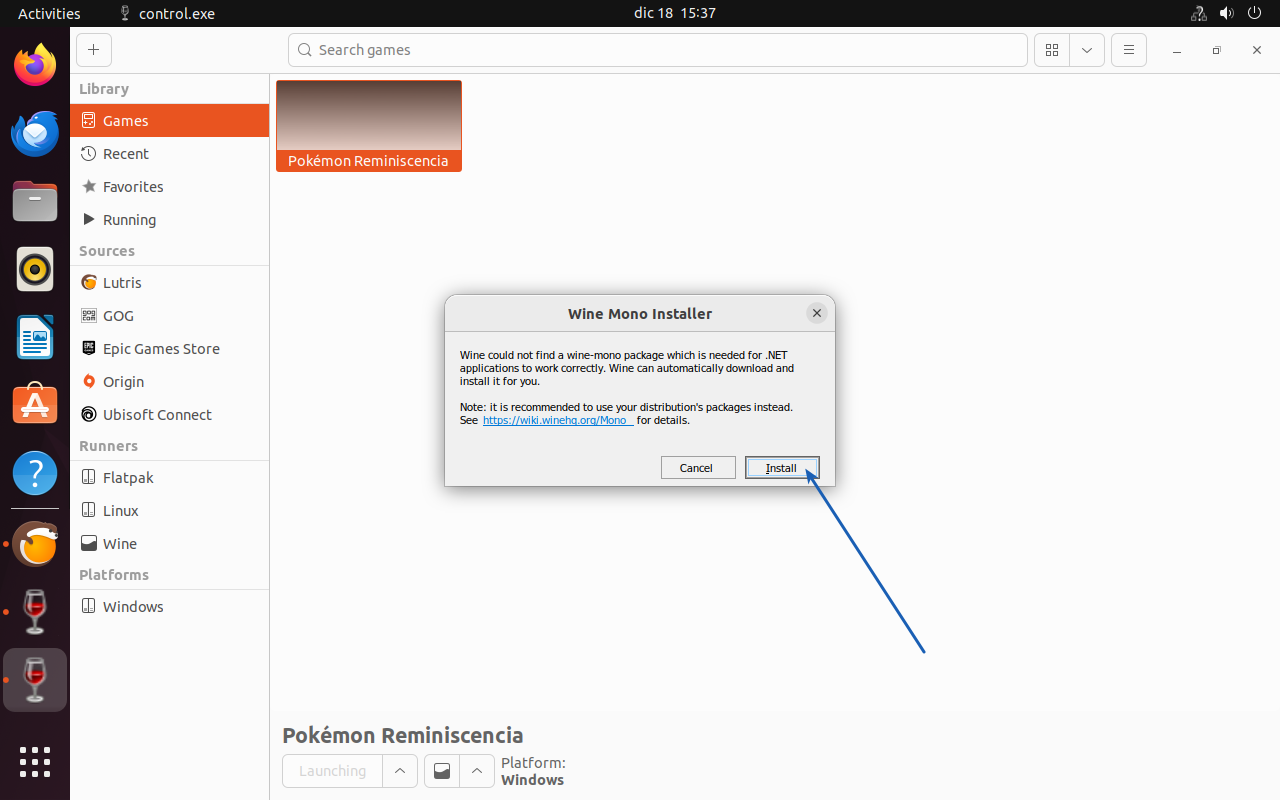Select Ubisoft Connect source
The image size is (1280, 800).
[170, 414]
